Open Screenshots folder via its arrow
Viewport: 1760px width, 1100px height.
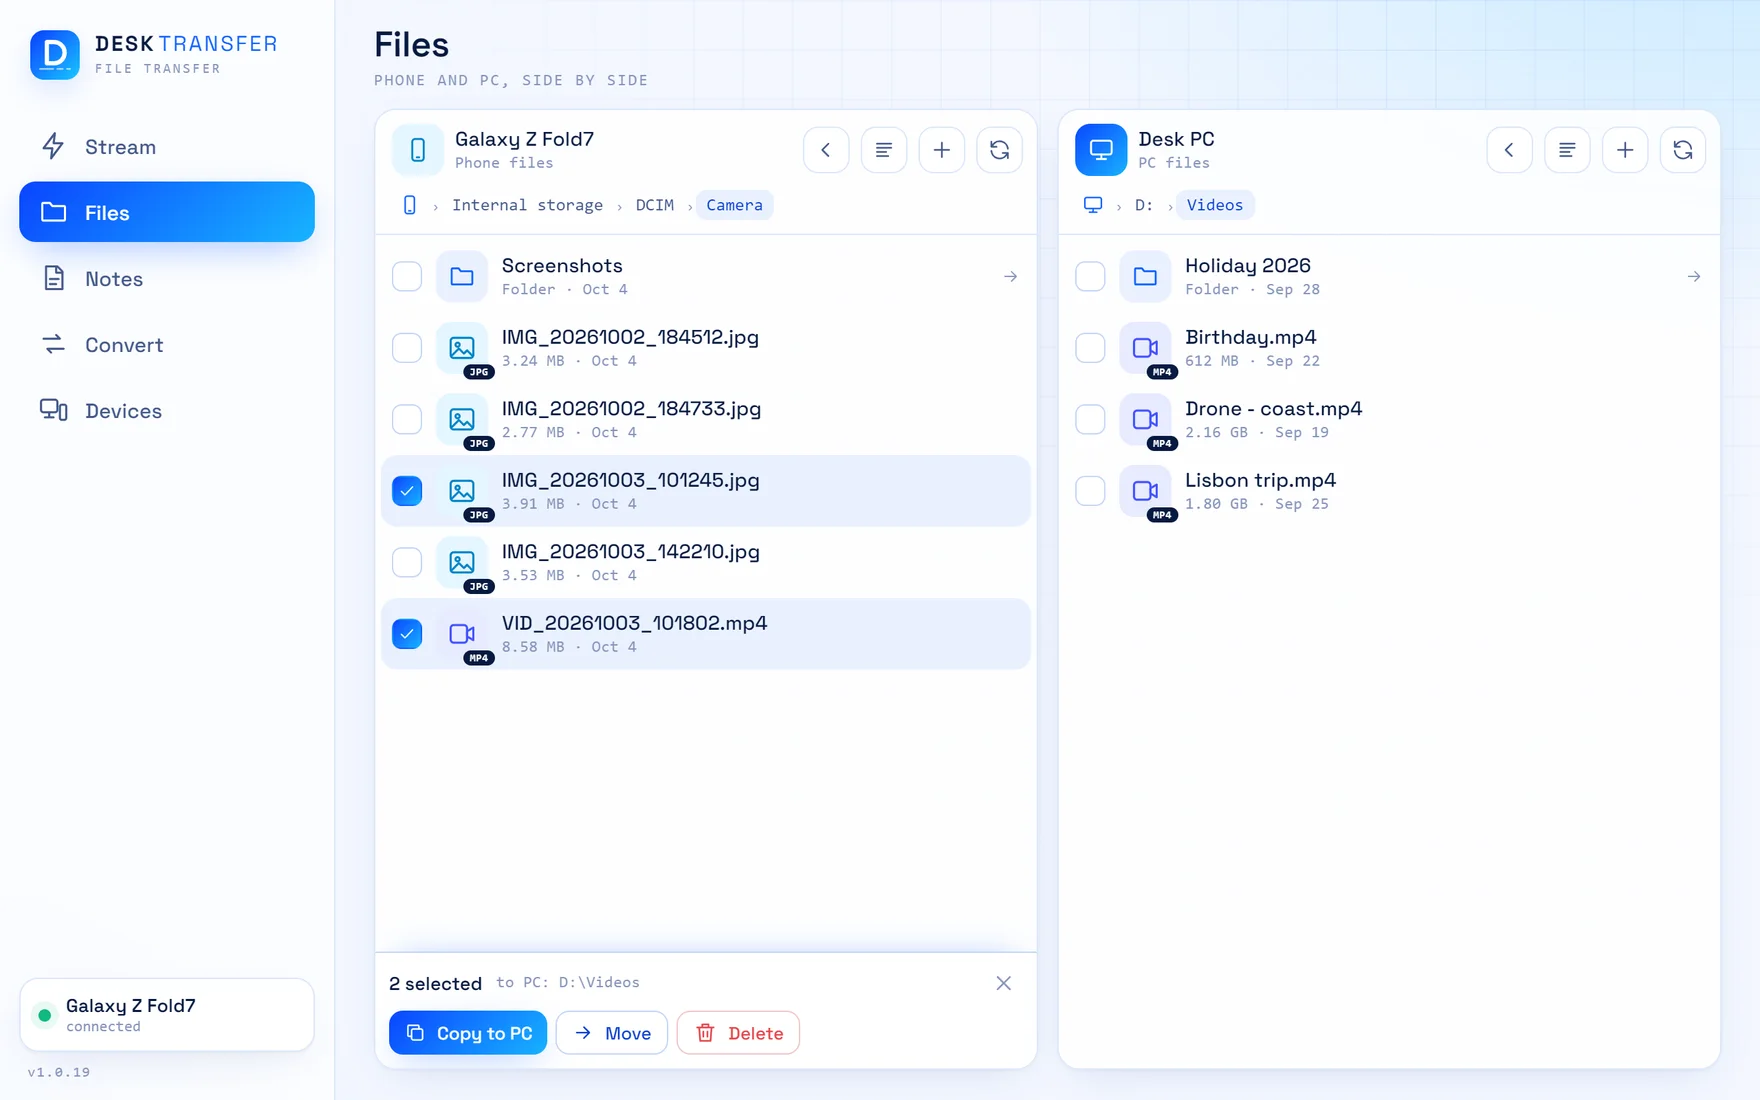click(1010, 276)
